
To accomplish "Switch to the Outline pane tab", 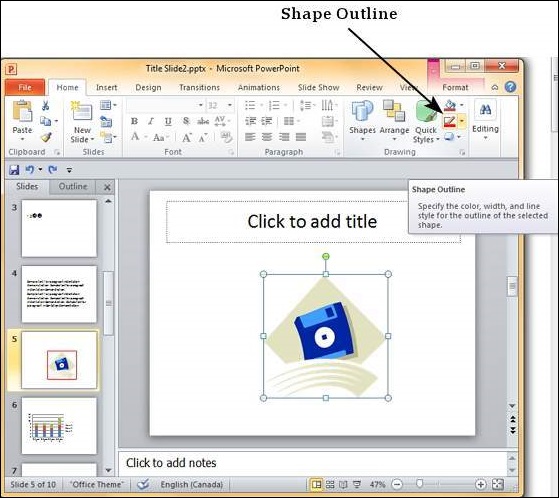I will pyautogui.click(x=73, y=186).
